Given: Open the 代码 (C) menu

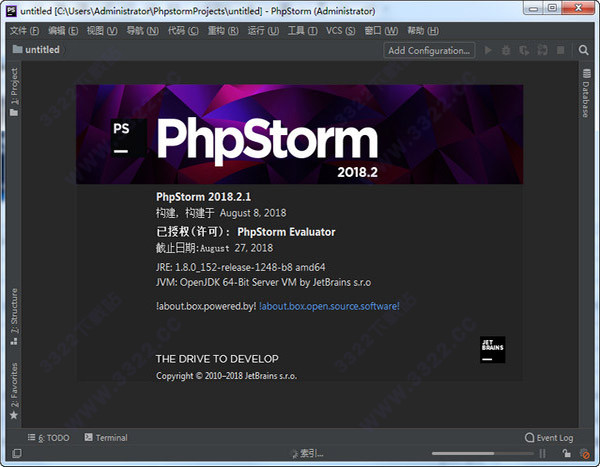Looking at the screenshot, I should [x=183, y=31].
